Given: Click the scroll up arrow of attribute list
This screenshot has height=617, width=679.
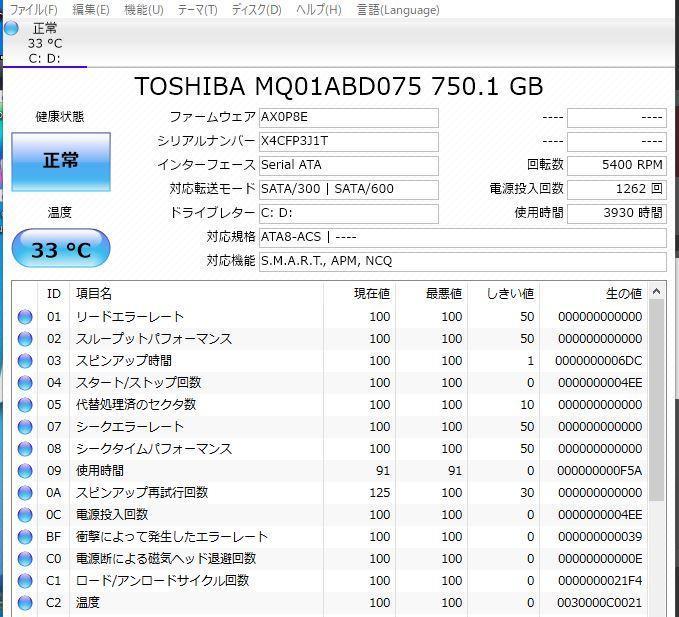Looking at the screenshot, I should [x=656, y=292].
